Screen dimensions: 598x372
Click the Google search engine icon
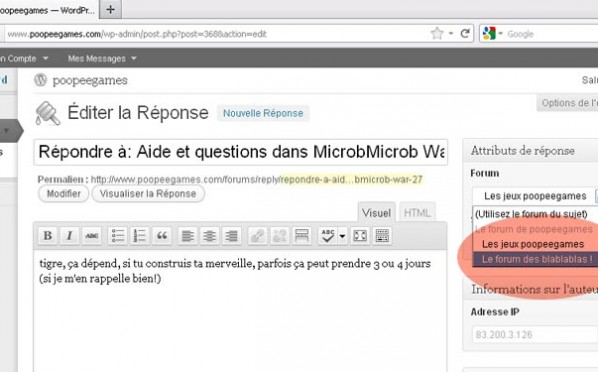489,34
